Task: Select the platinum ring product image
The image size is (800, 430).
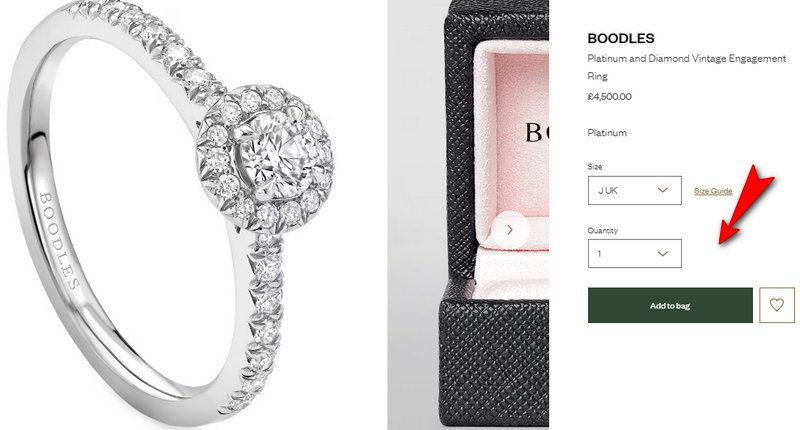Action: coord(173,215)
